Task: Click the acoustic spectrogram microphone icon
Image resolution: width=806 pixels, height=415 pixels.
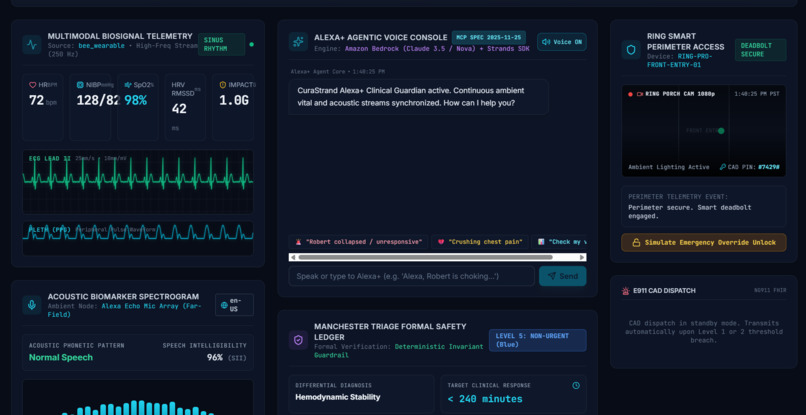Action: 32,305
